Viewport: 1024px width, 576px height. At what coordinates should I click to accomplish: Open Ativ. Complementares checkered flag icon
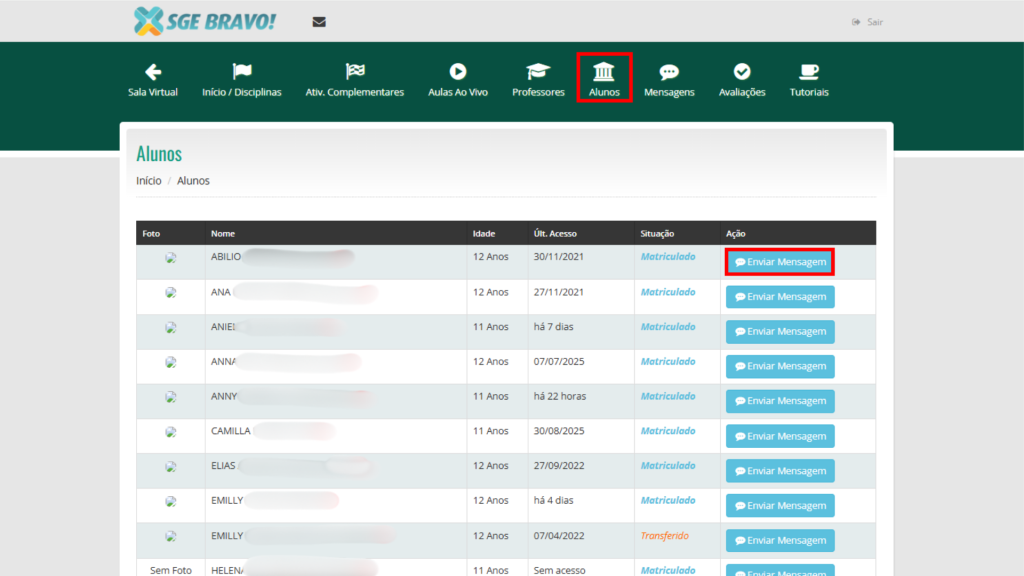355,72
